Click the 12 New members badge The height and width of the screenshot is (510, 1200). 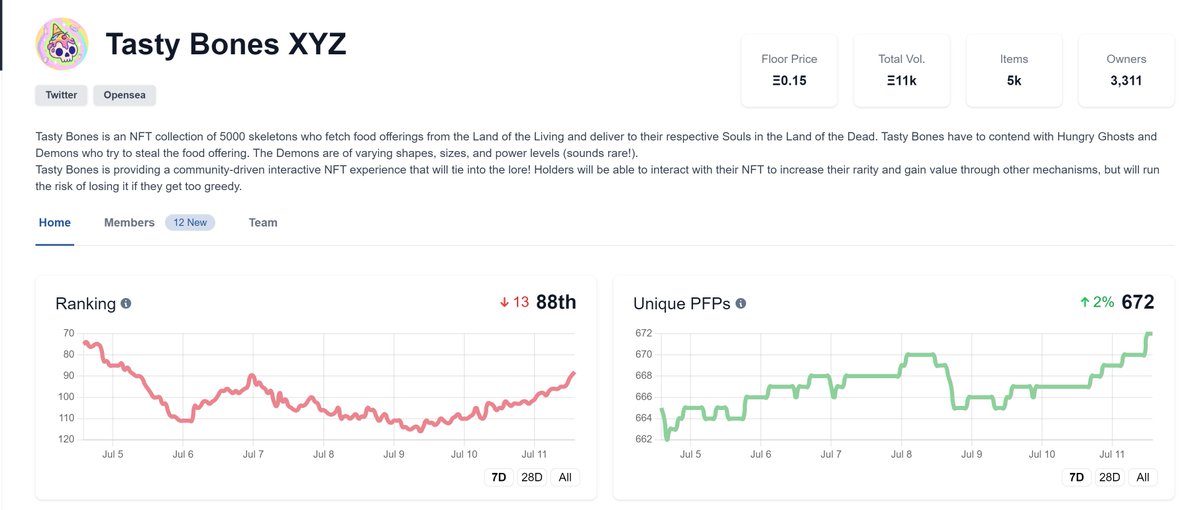coord(190,222)
